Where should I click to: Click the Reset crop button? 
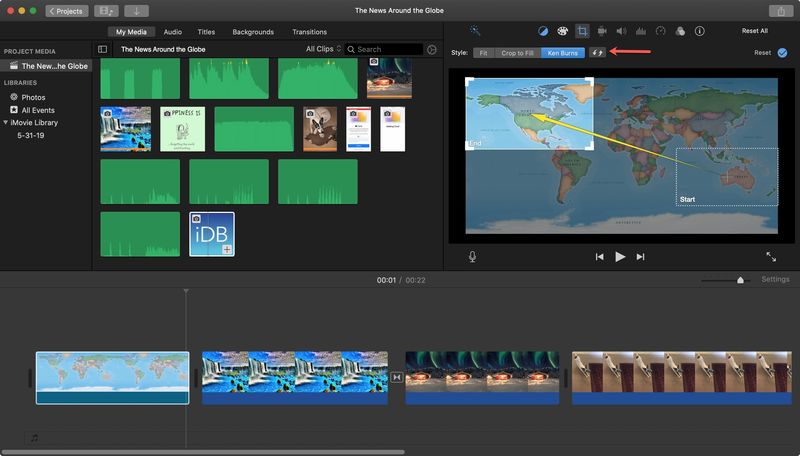click(762, 53)
